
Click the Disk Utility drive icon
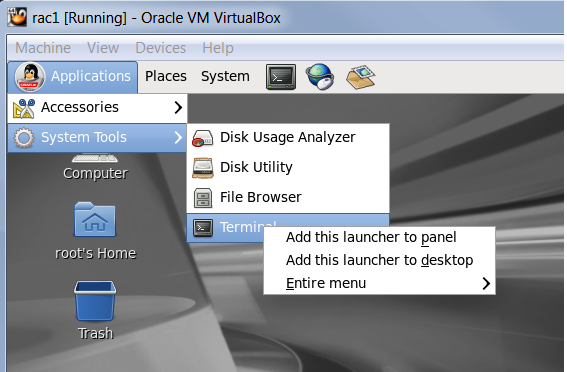(x=202, y=168)
